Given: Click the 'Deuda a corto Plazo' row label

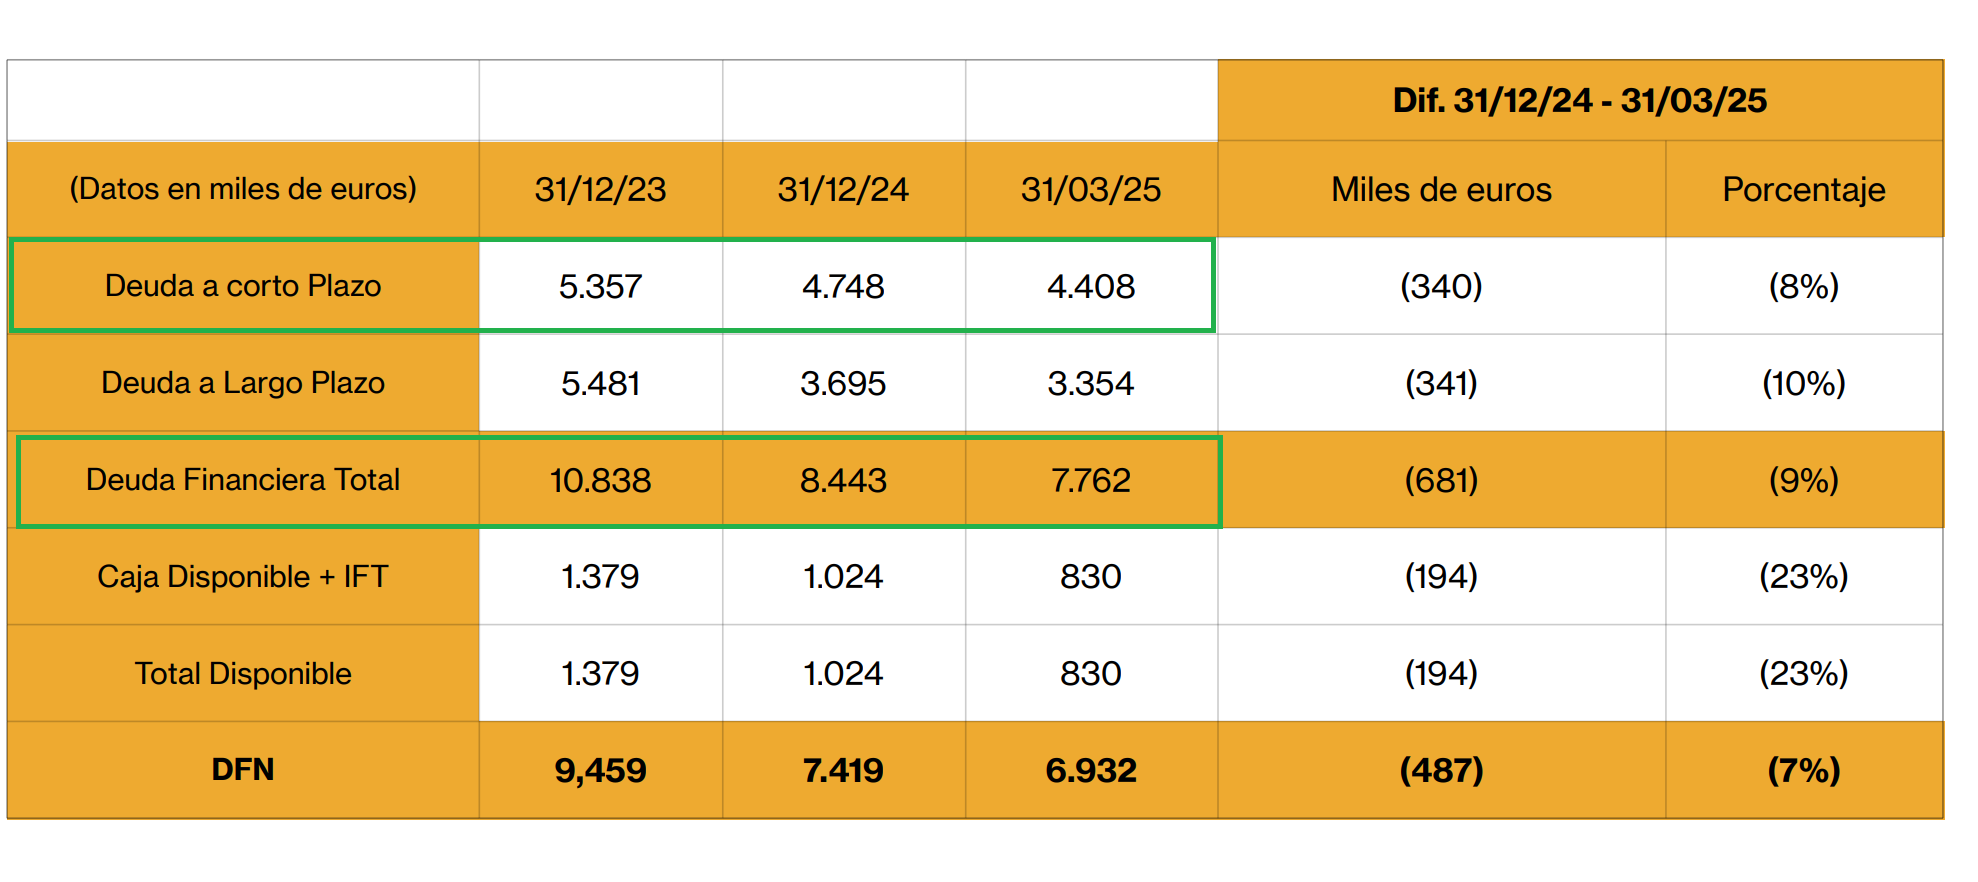Looking at the screenshot, I should tap(243, 286).
